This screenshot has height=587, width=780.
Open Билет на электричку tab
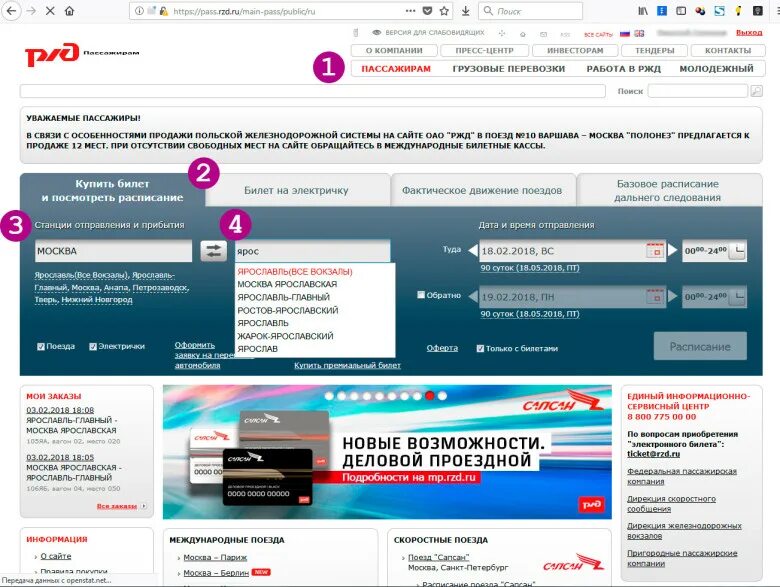(296, 190)
